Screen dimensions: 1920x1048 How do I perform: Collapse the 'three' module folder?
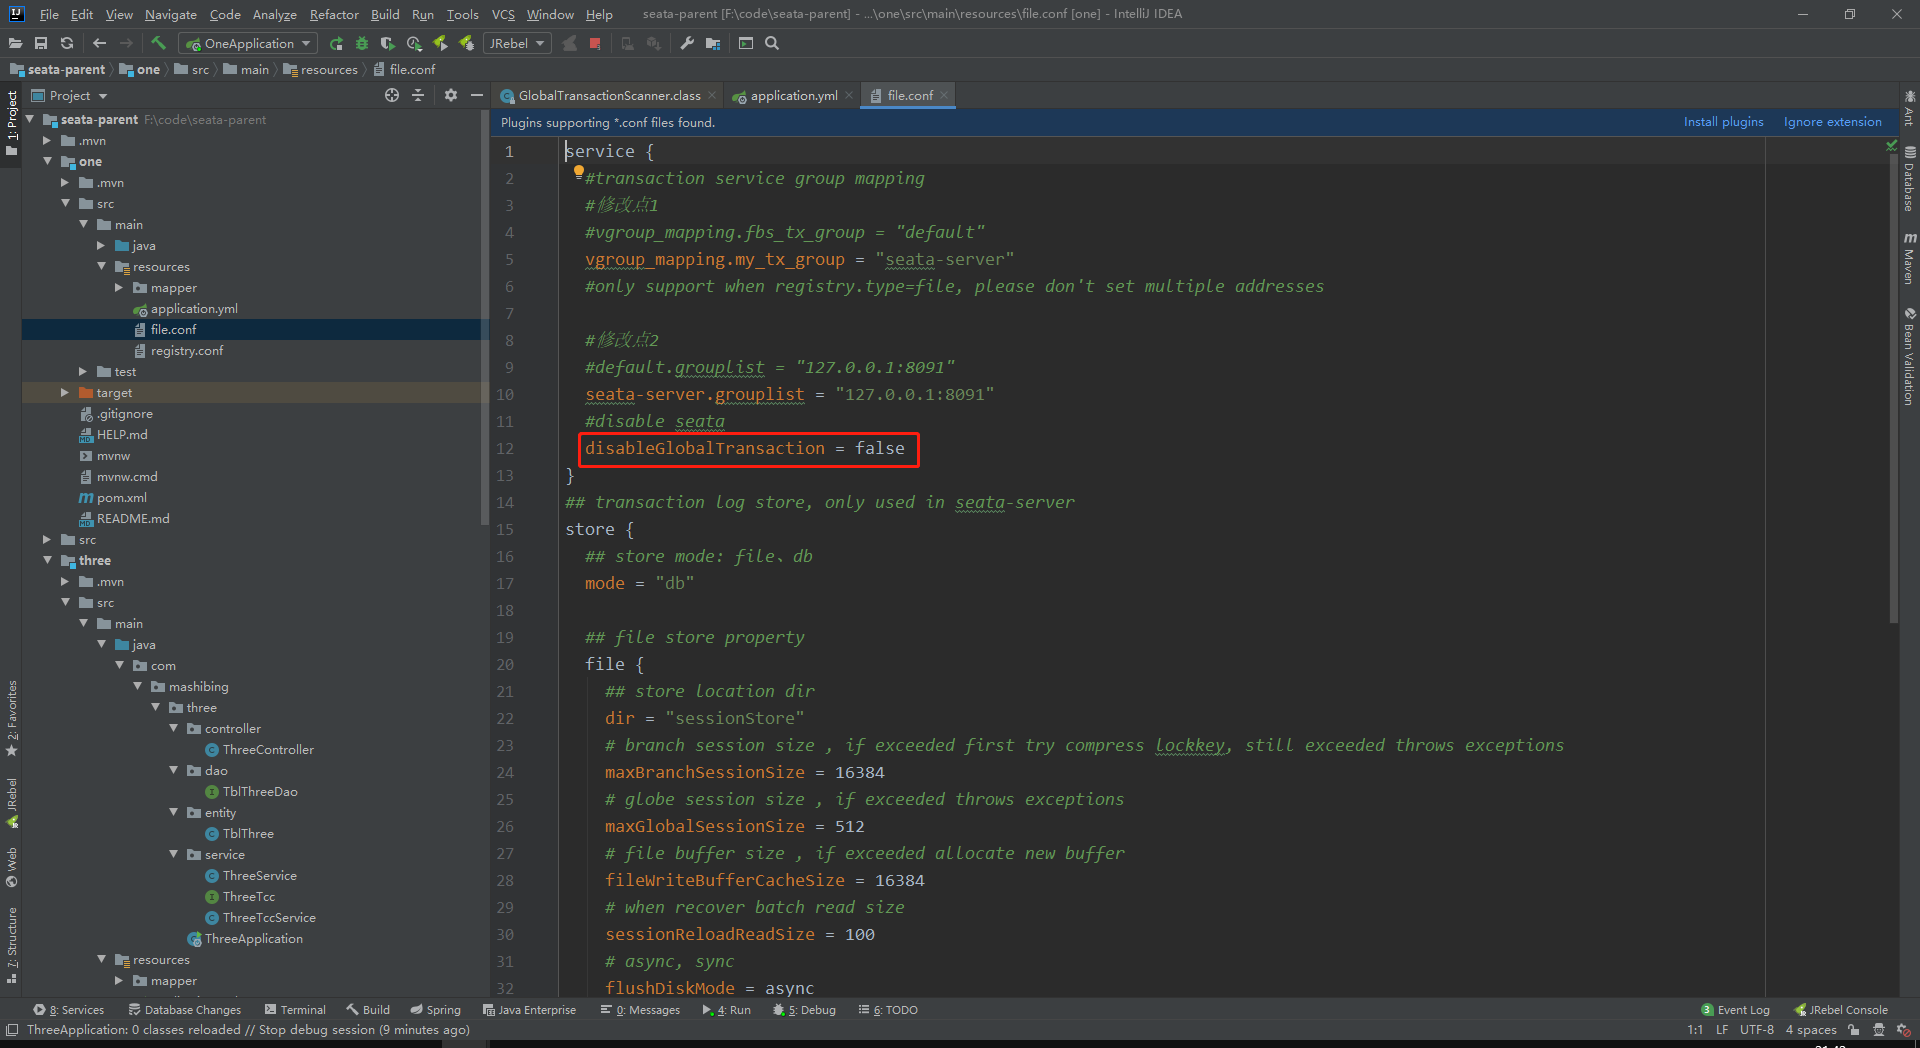coord(47,560)
